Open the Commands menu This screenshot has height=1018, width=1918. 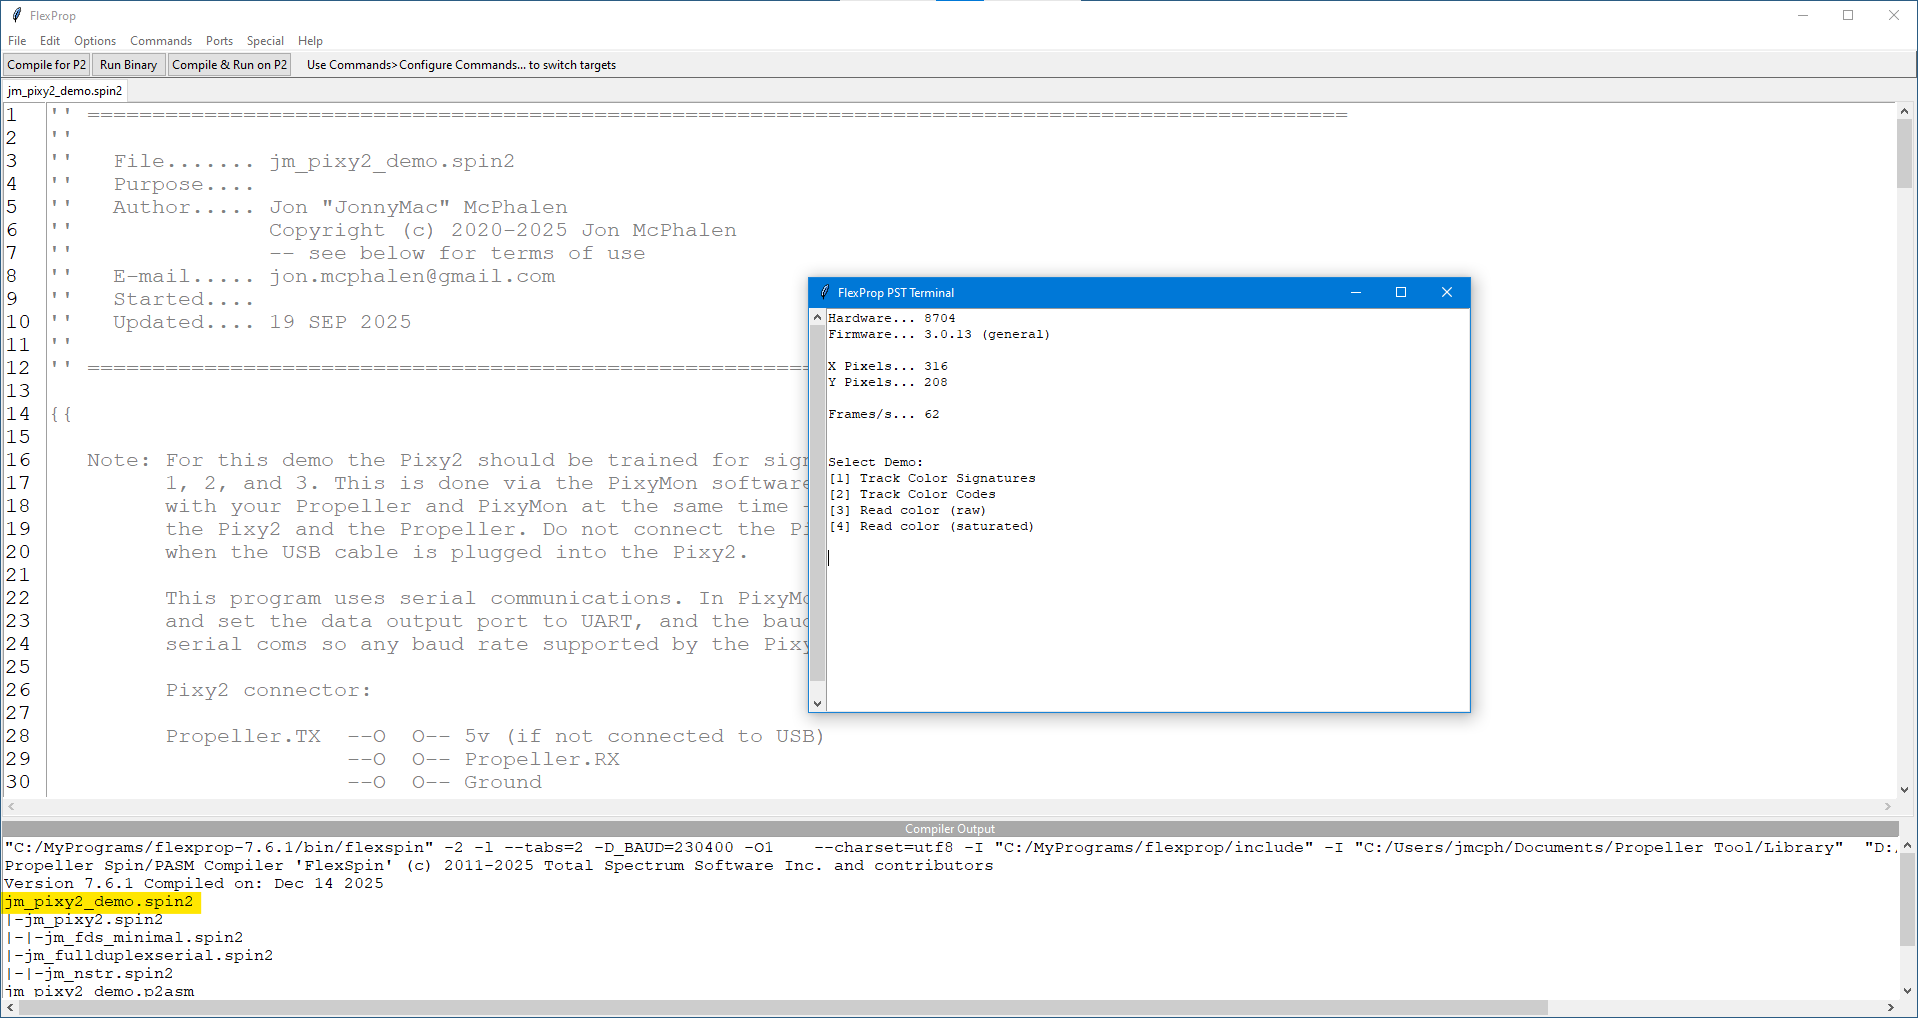161,41
